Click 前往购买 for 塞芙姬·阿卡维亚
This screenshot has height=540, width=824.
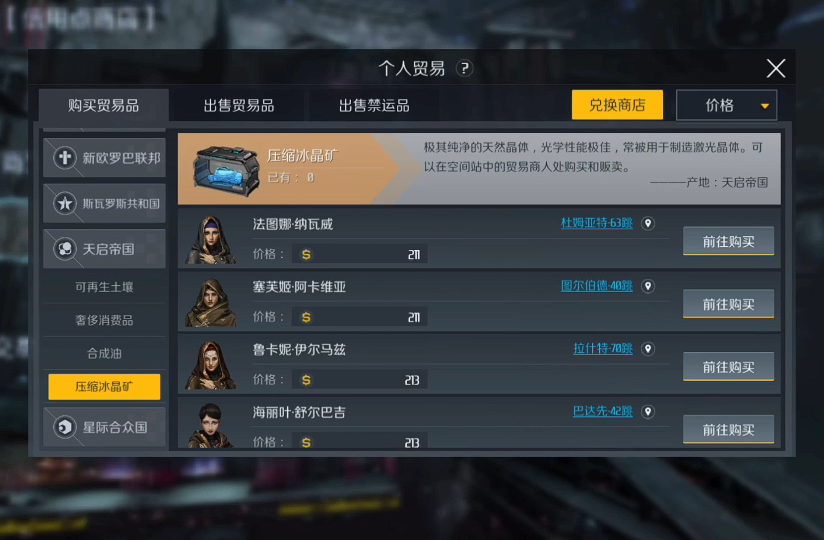point(728,304)
